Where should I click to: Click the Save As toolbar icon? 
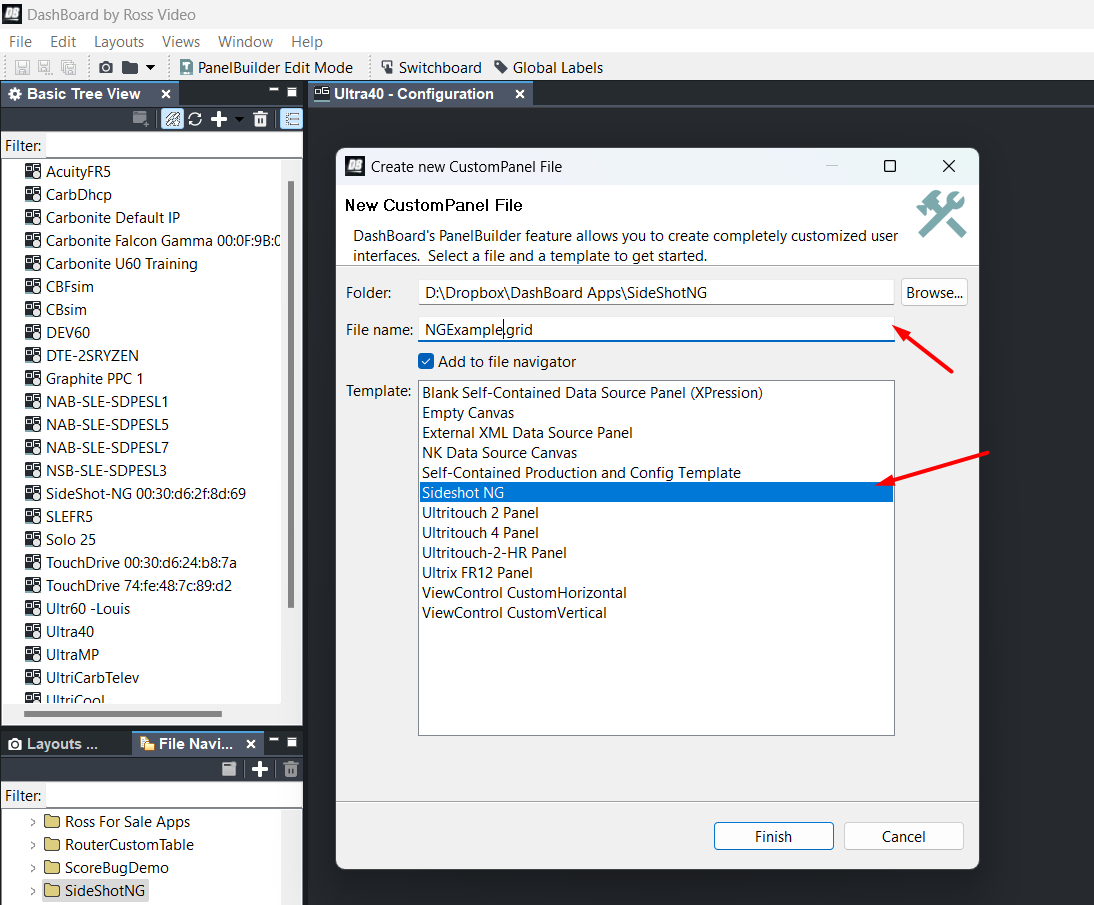click(x=45, y=68)
